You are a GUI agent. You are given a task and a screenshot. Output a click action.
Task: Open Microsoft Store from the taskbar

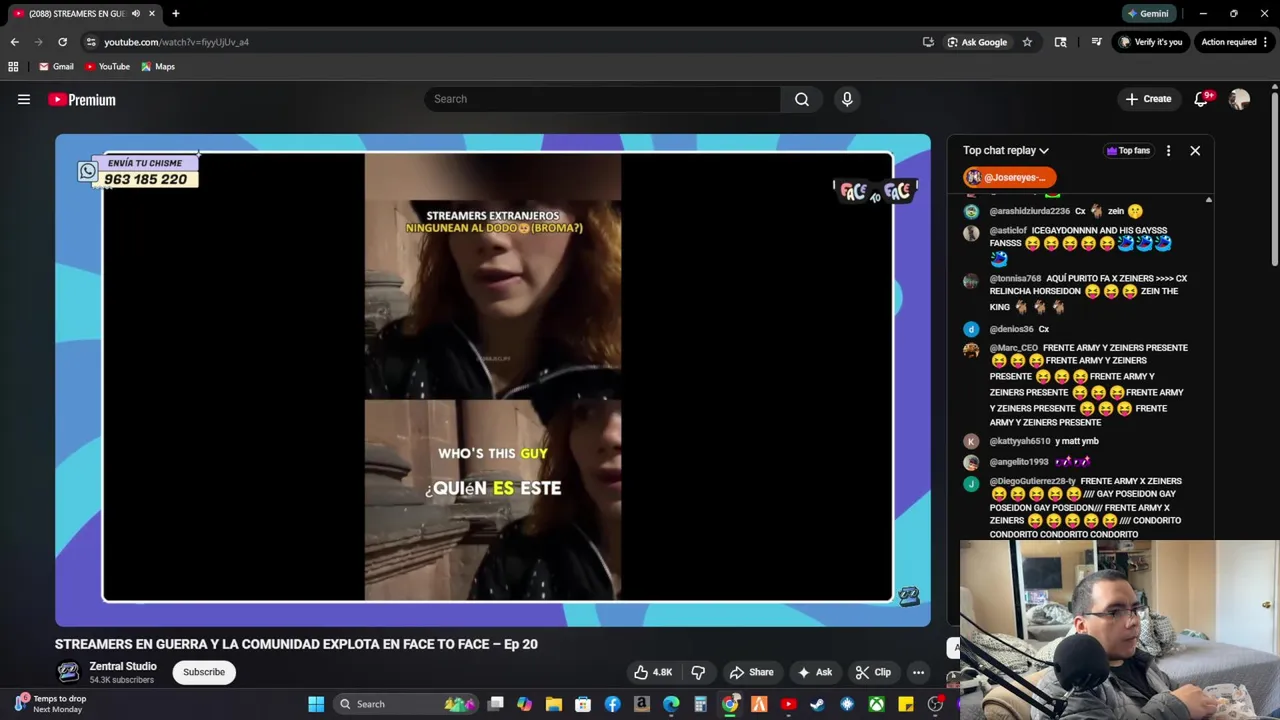pos(583,704)
